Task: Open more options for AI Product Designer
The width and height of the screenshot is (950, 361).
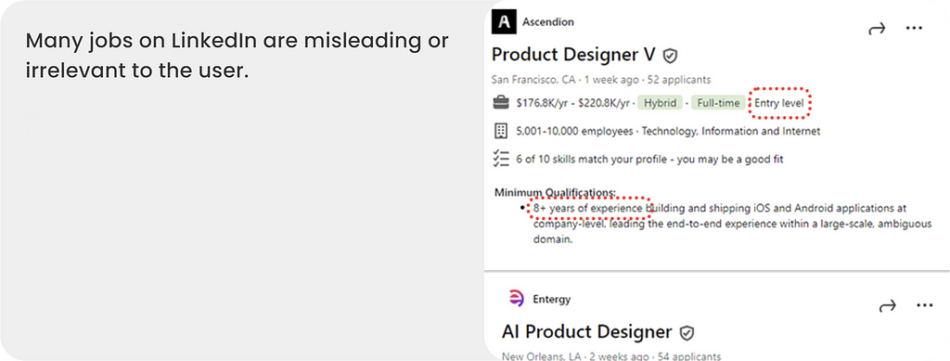Action: (925, 306)
